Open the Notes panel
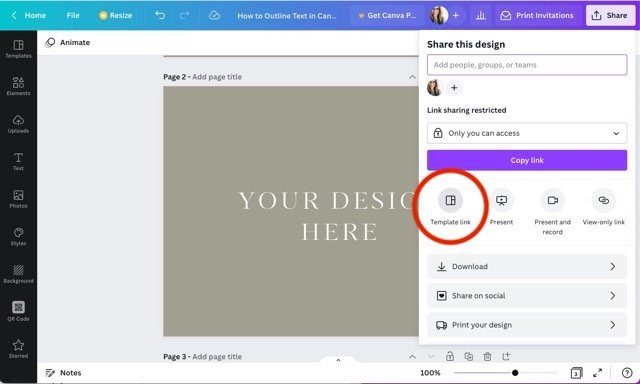The height and width of the screenshot is (384, 640). (x=63, y=373)
